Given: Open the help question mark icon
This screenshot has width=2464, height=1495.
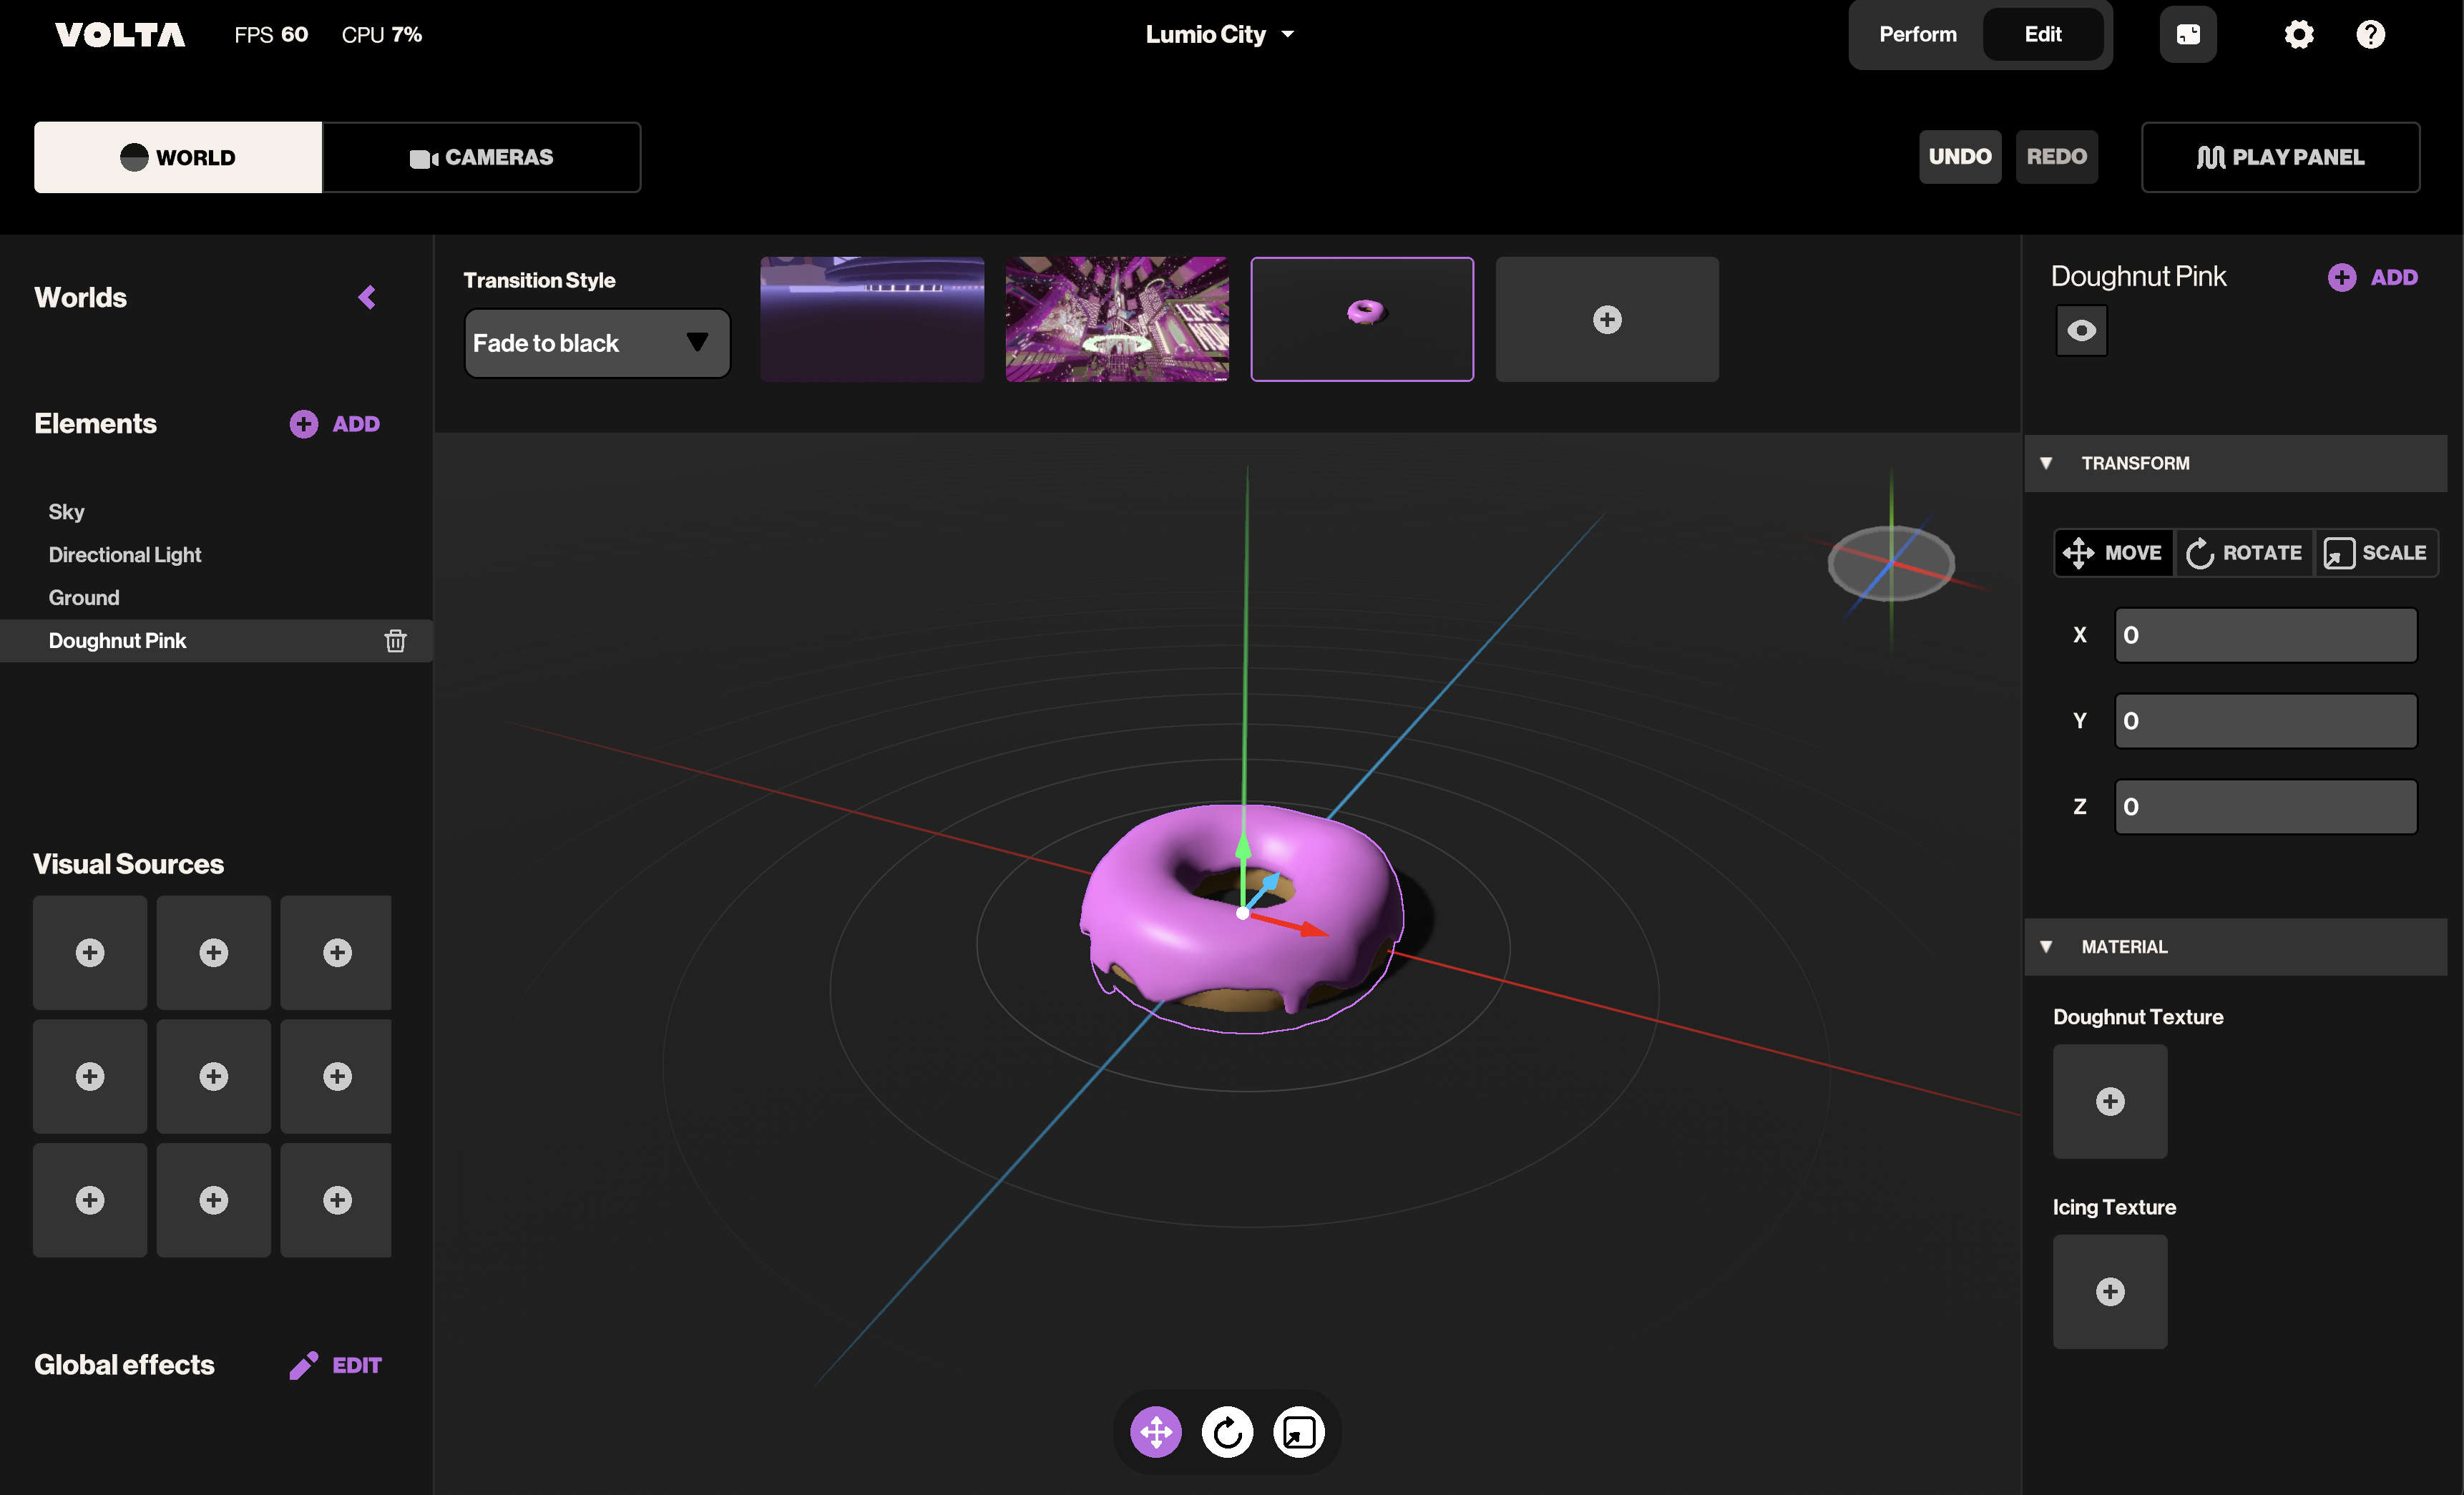Looking at the screenshot, I should (2370, 35).
